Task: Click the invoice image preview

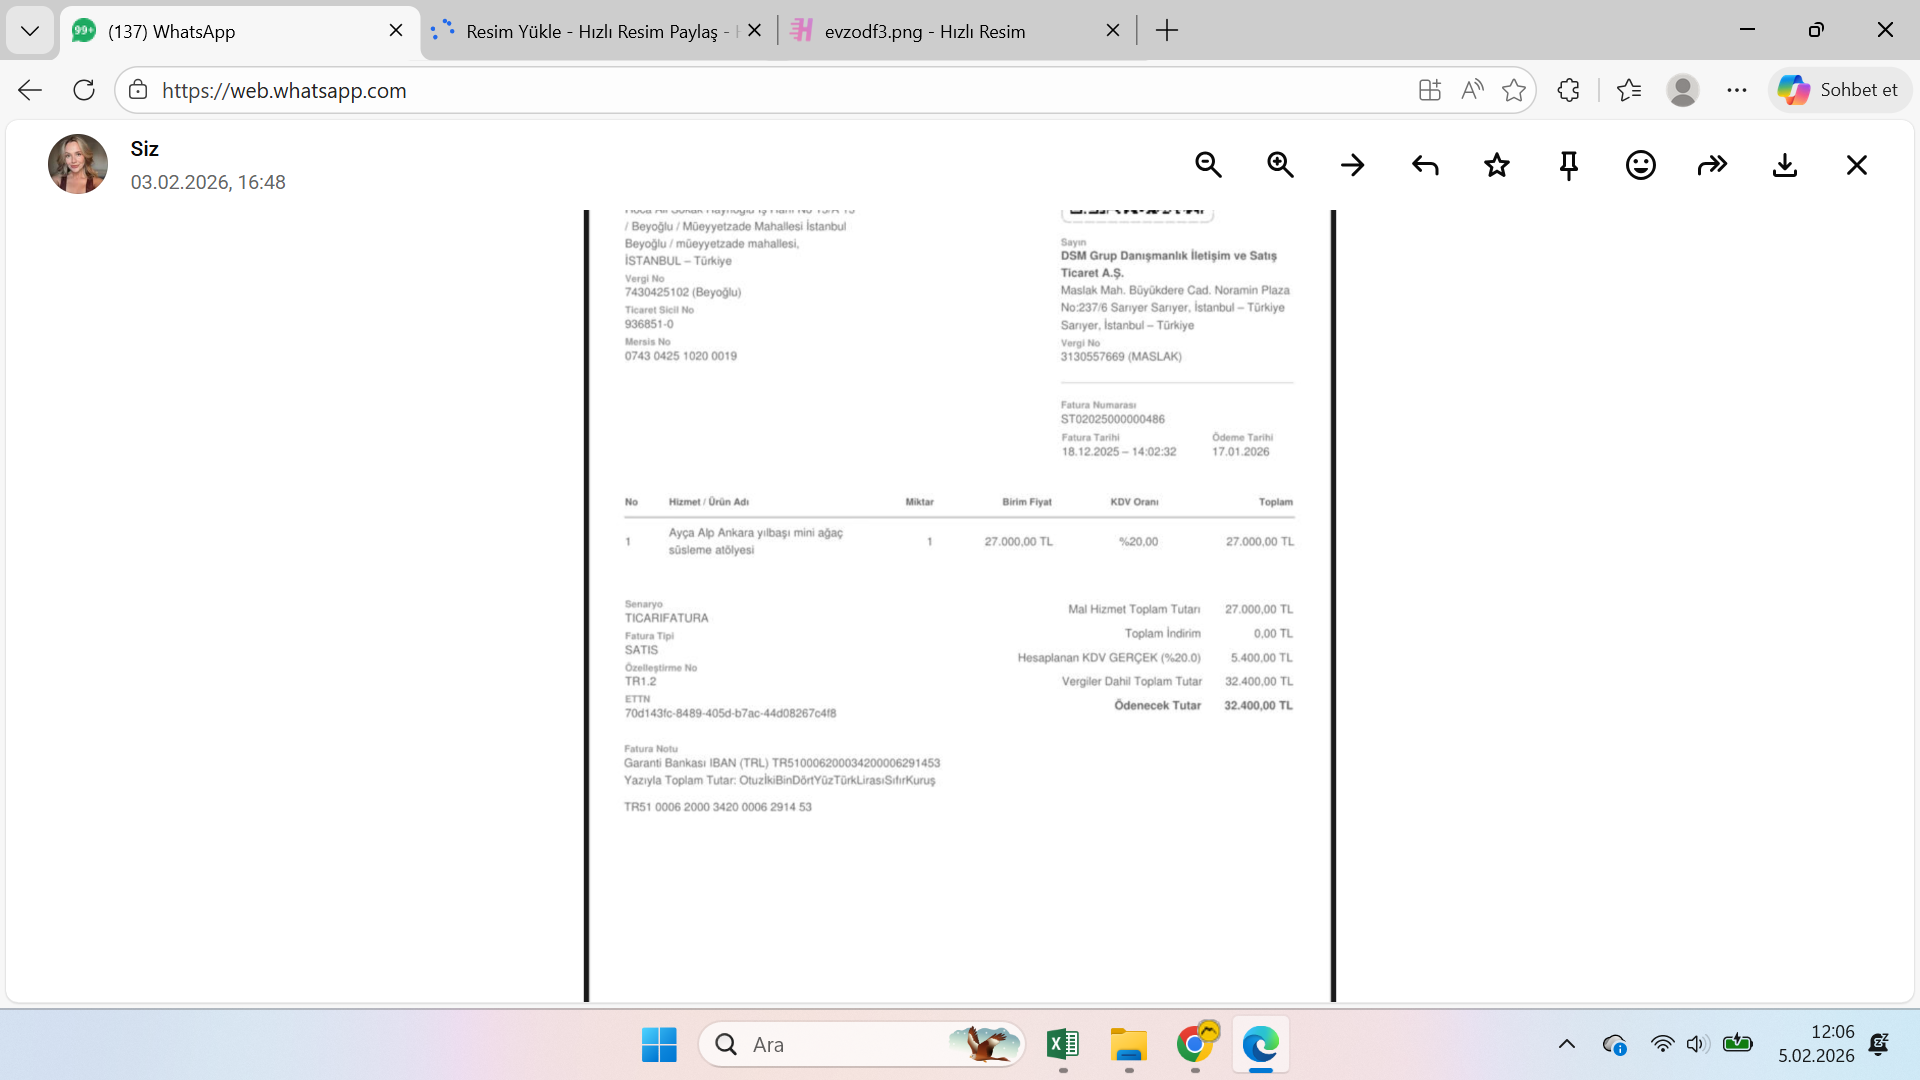Action: click(960, 605)
